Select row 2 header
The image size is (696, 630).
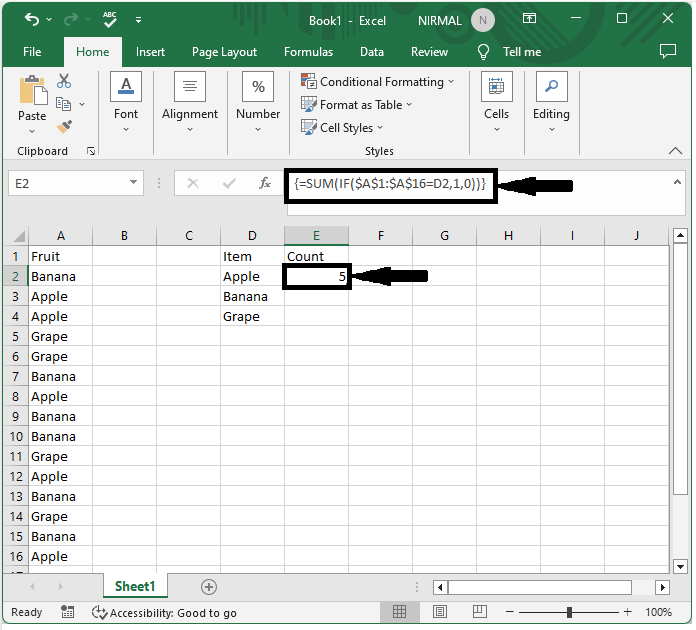[16, 277]
